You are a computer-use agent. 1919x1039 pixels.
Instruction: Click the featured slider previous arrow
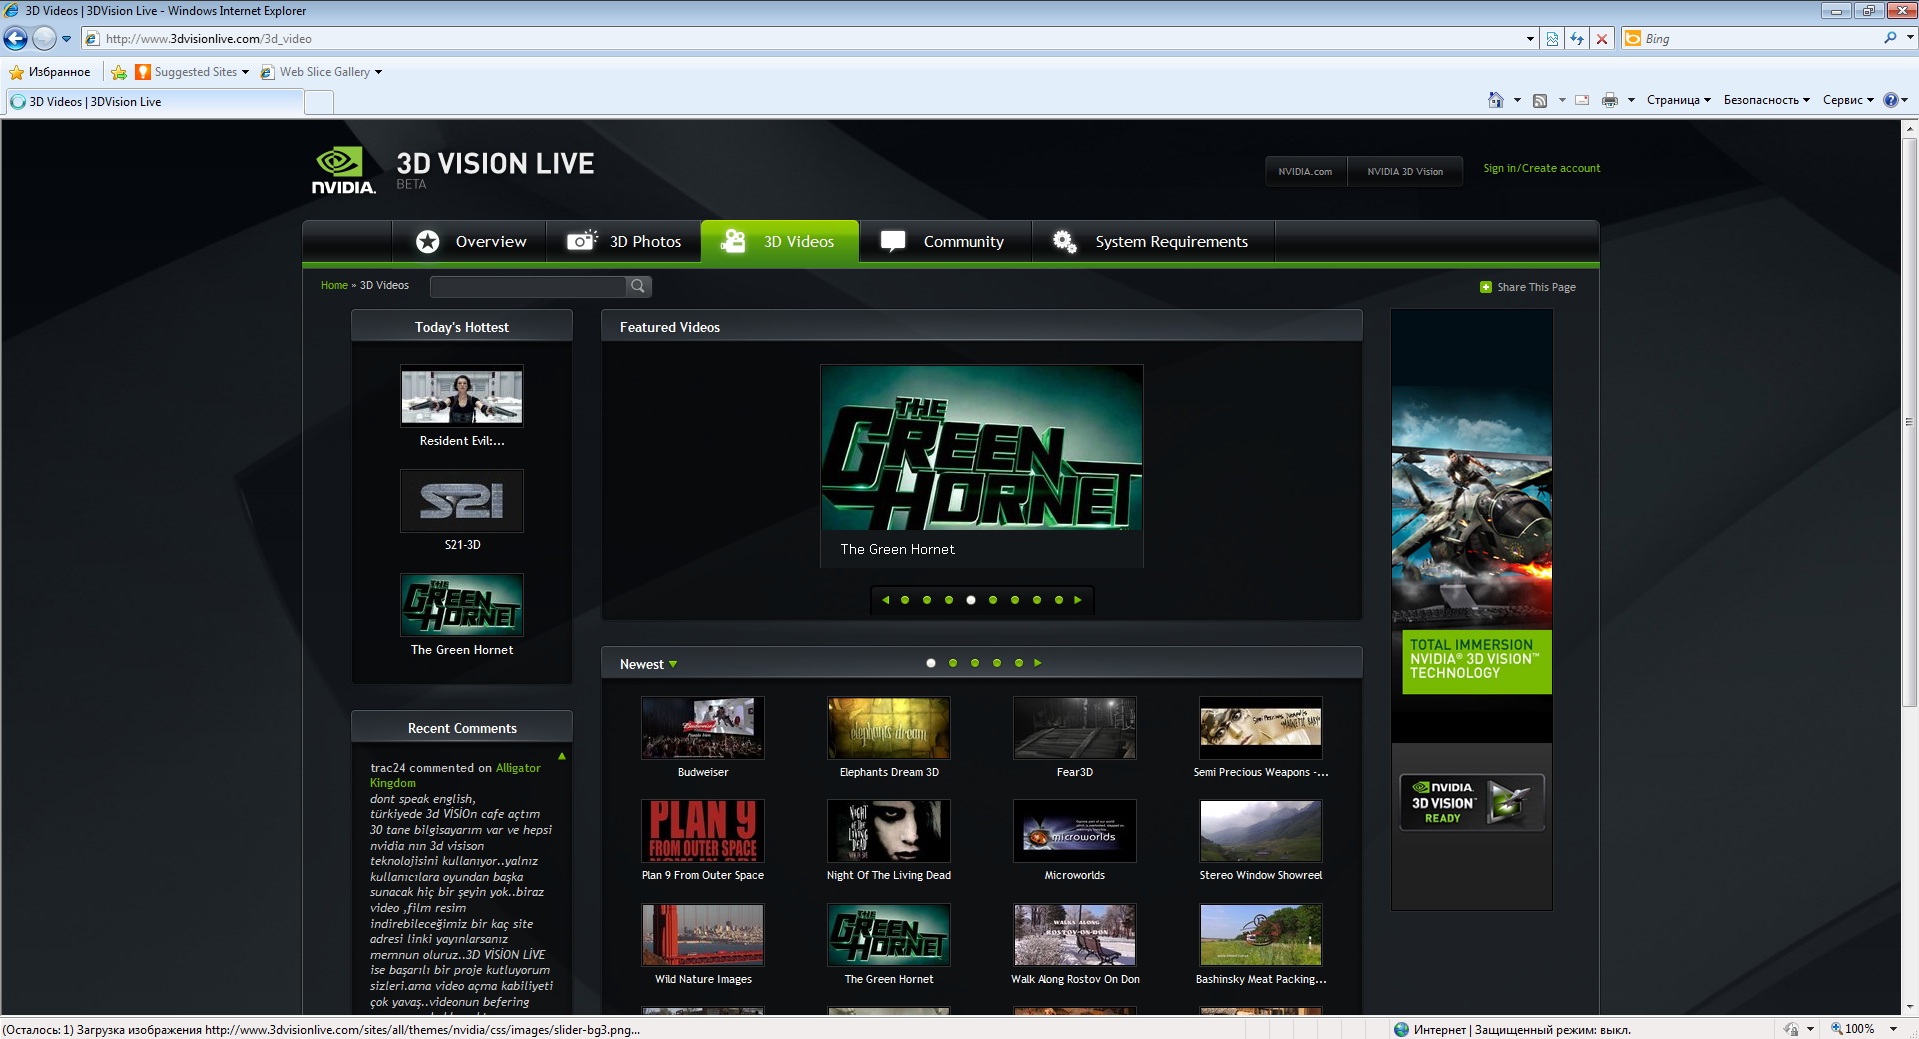pos(885,600)
